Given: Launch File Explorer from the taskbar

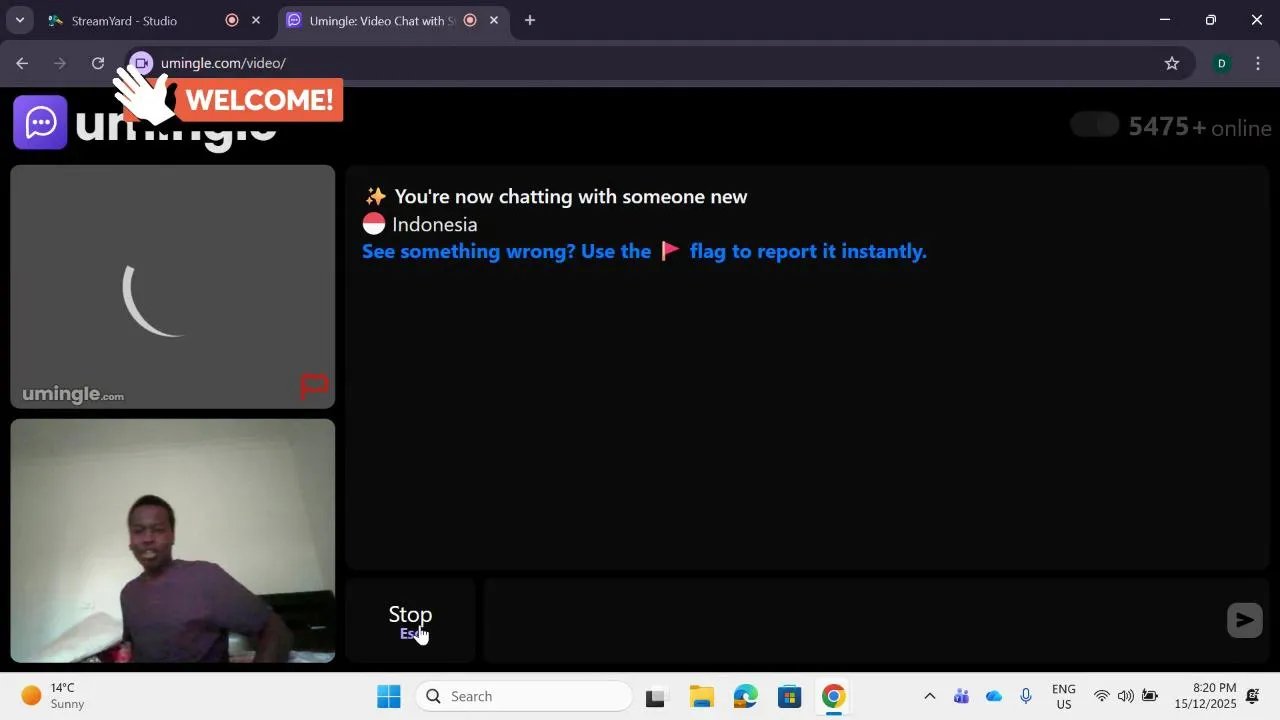Looking at the screenshot, I should 701,696.
